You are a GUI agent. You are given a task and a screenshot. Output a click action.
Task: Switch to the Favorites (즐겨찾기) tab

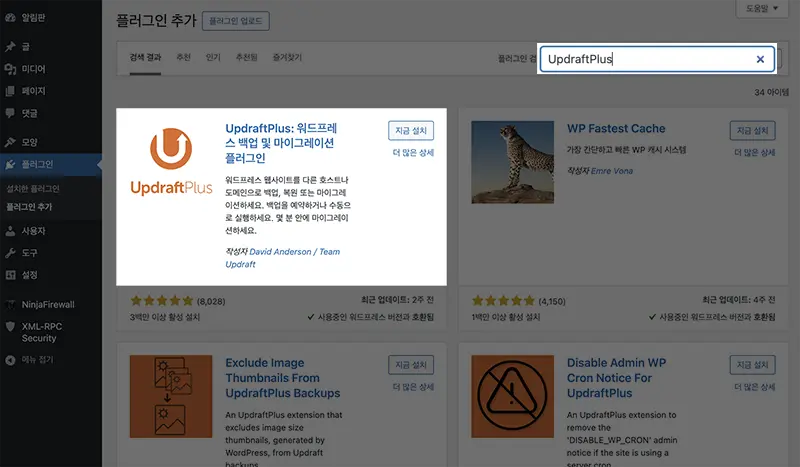[x=287, y=57]
